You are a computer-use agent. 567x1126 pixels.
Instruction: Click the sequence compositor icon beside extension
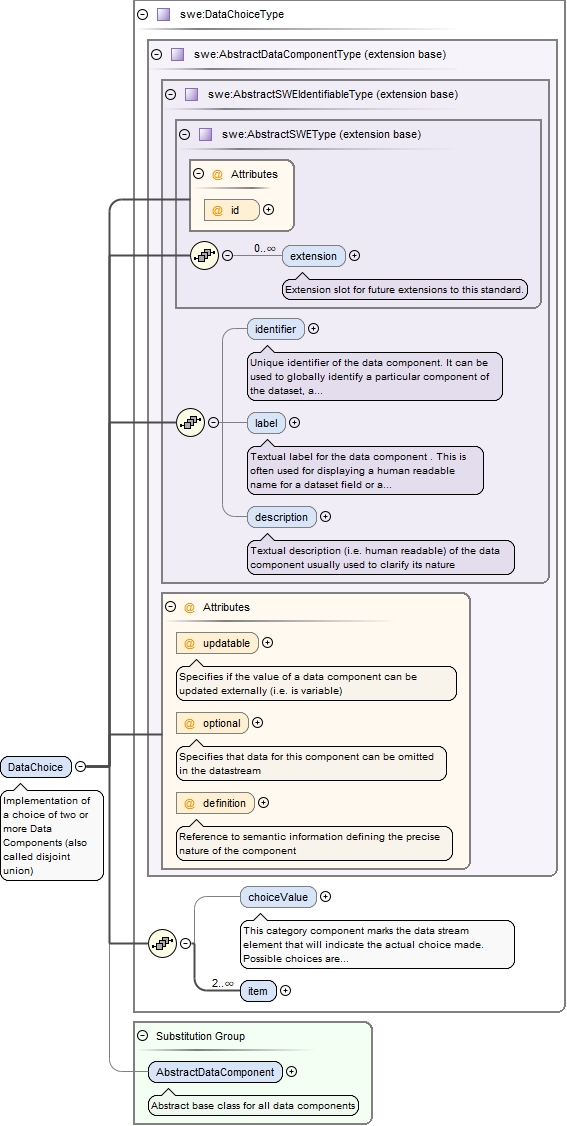point(205,255)
